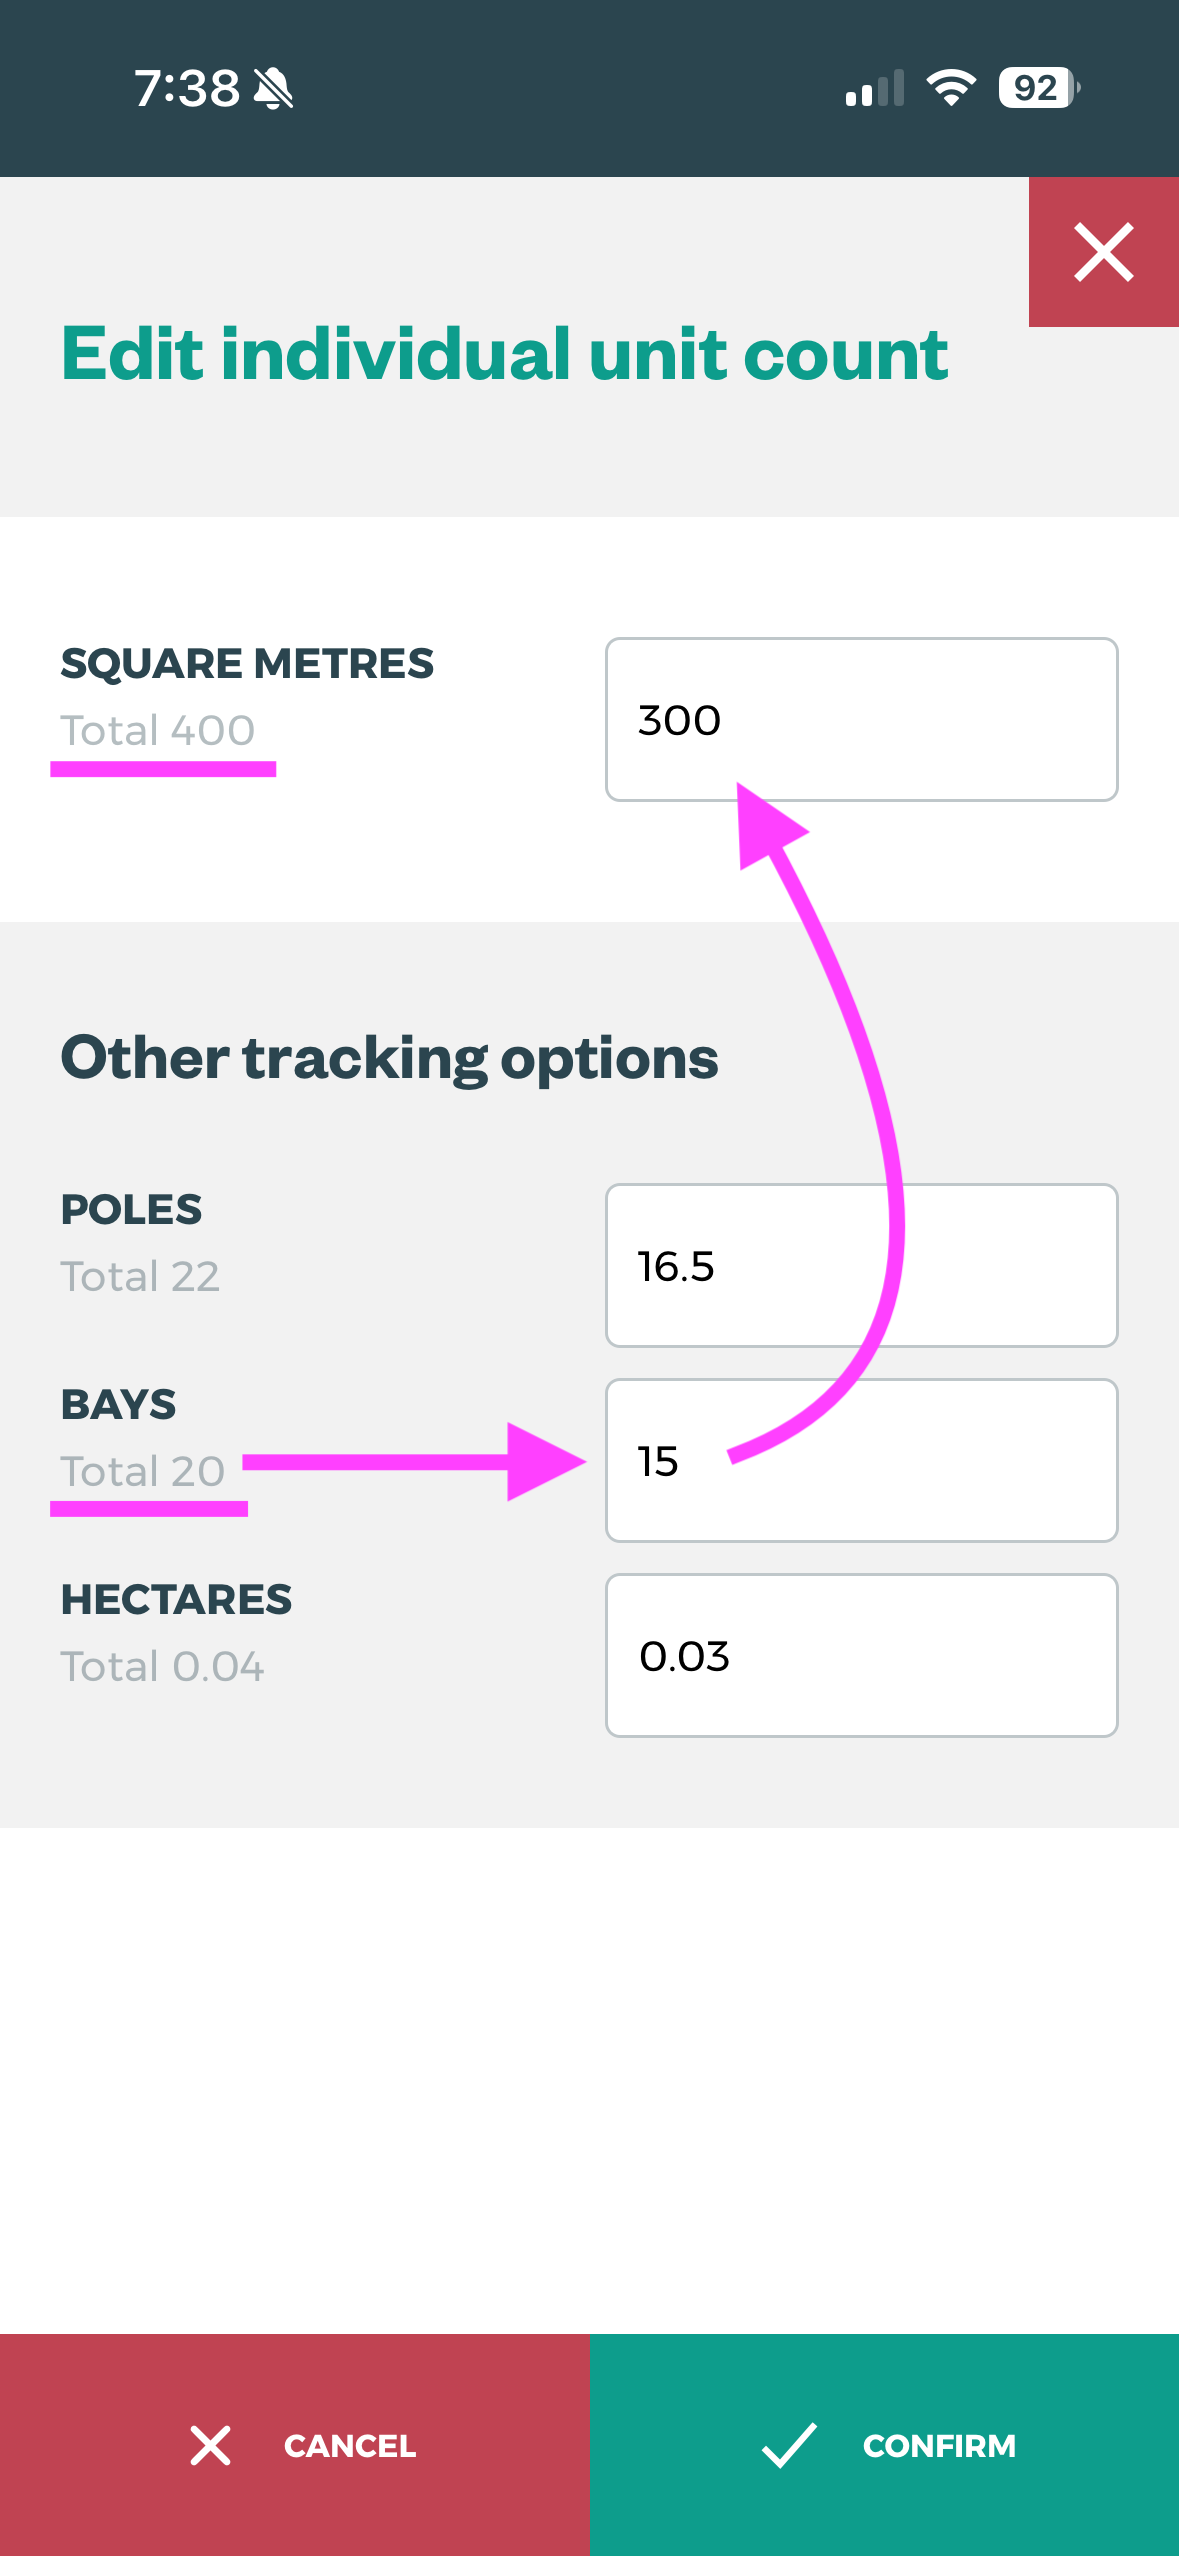Click the X icon beside Cancel

click(x=210, y=2445)
